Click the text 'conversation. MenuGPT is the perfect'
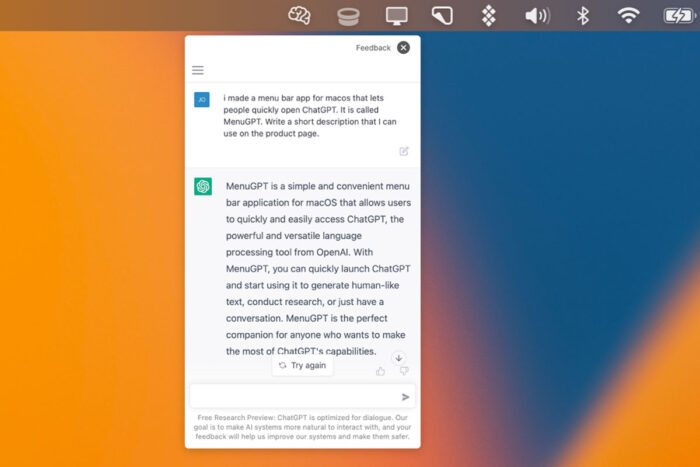This screenshot has width=700, height=467. tap(306, 318)
